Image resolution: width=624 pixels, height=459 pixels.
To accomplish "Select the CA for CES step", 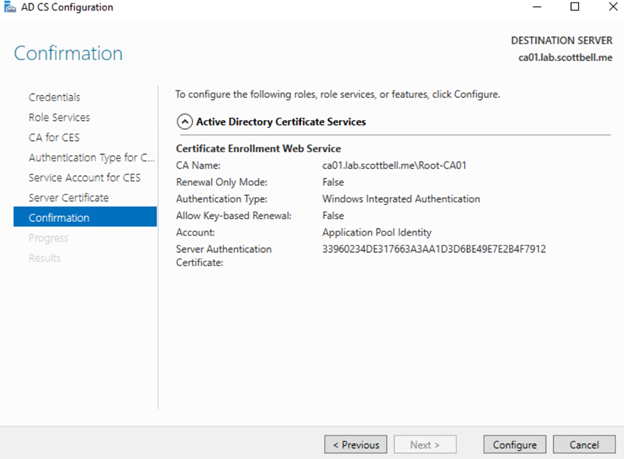I will pyautogui.click(x=56, y=137).
